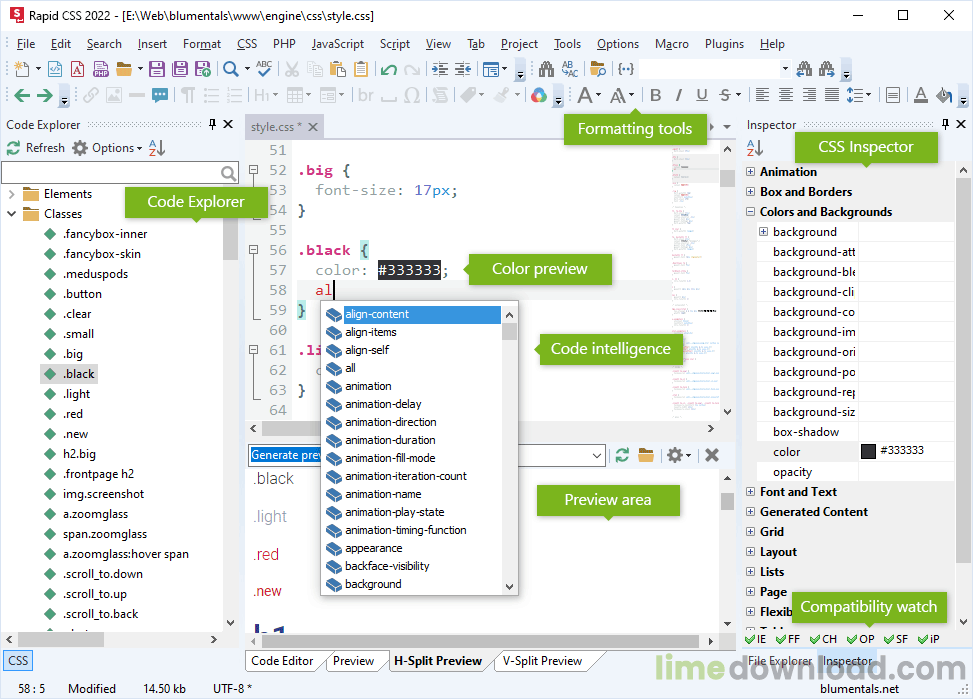Image resolution: width=973 pixels, height=699 pixels.
Task: Open the CSS menu
Action: click(247, 44)
